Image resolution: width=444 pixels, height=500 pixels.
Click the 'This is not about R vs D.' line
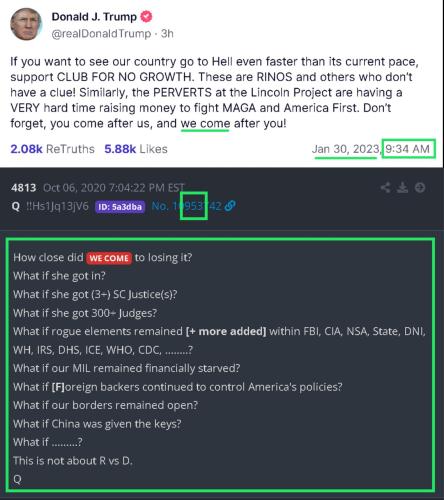coord(73,461)
